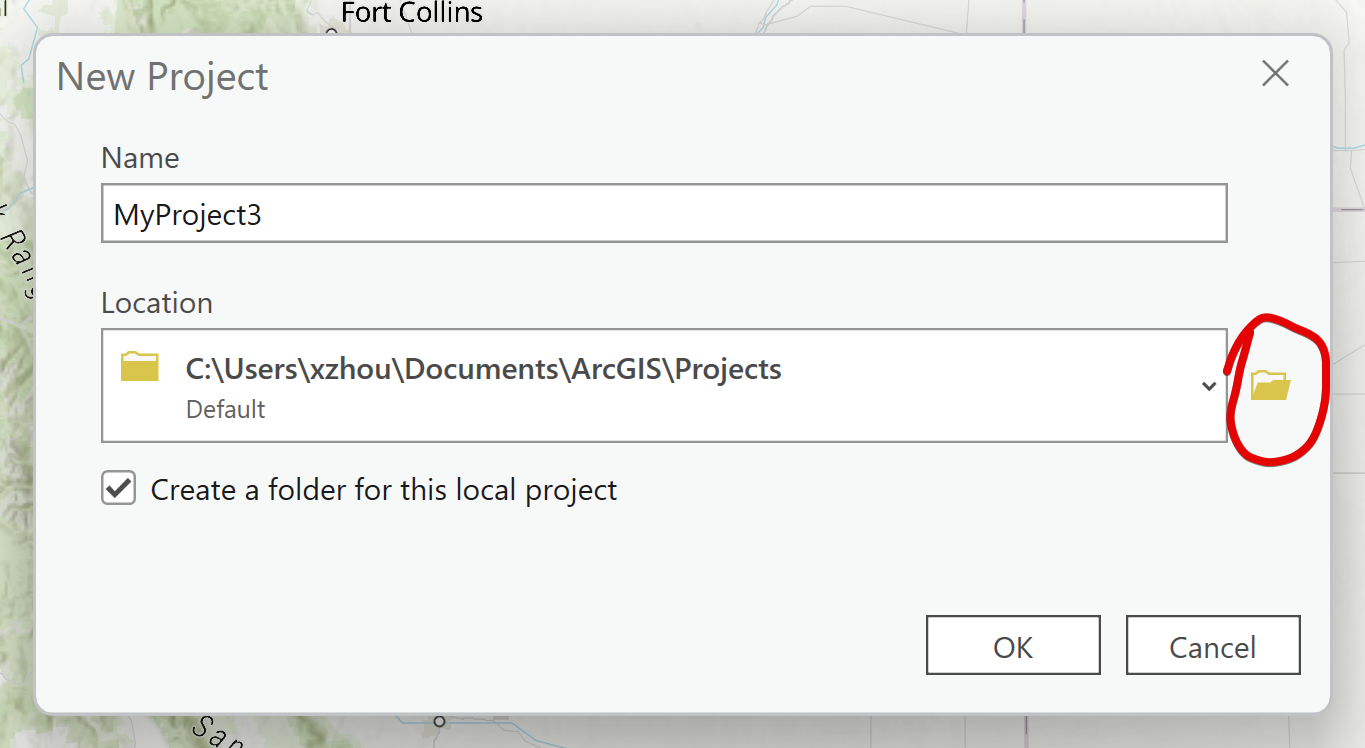Click the Location field label
Image resolution: width=1365 pixels, height=748 pixels.
pos(157,303)
